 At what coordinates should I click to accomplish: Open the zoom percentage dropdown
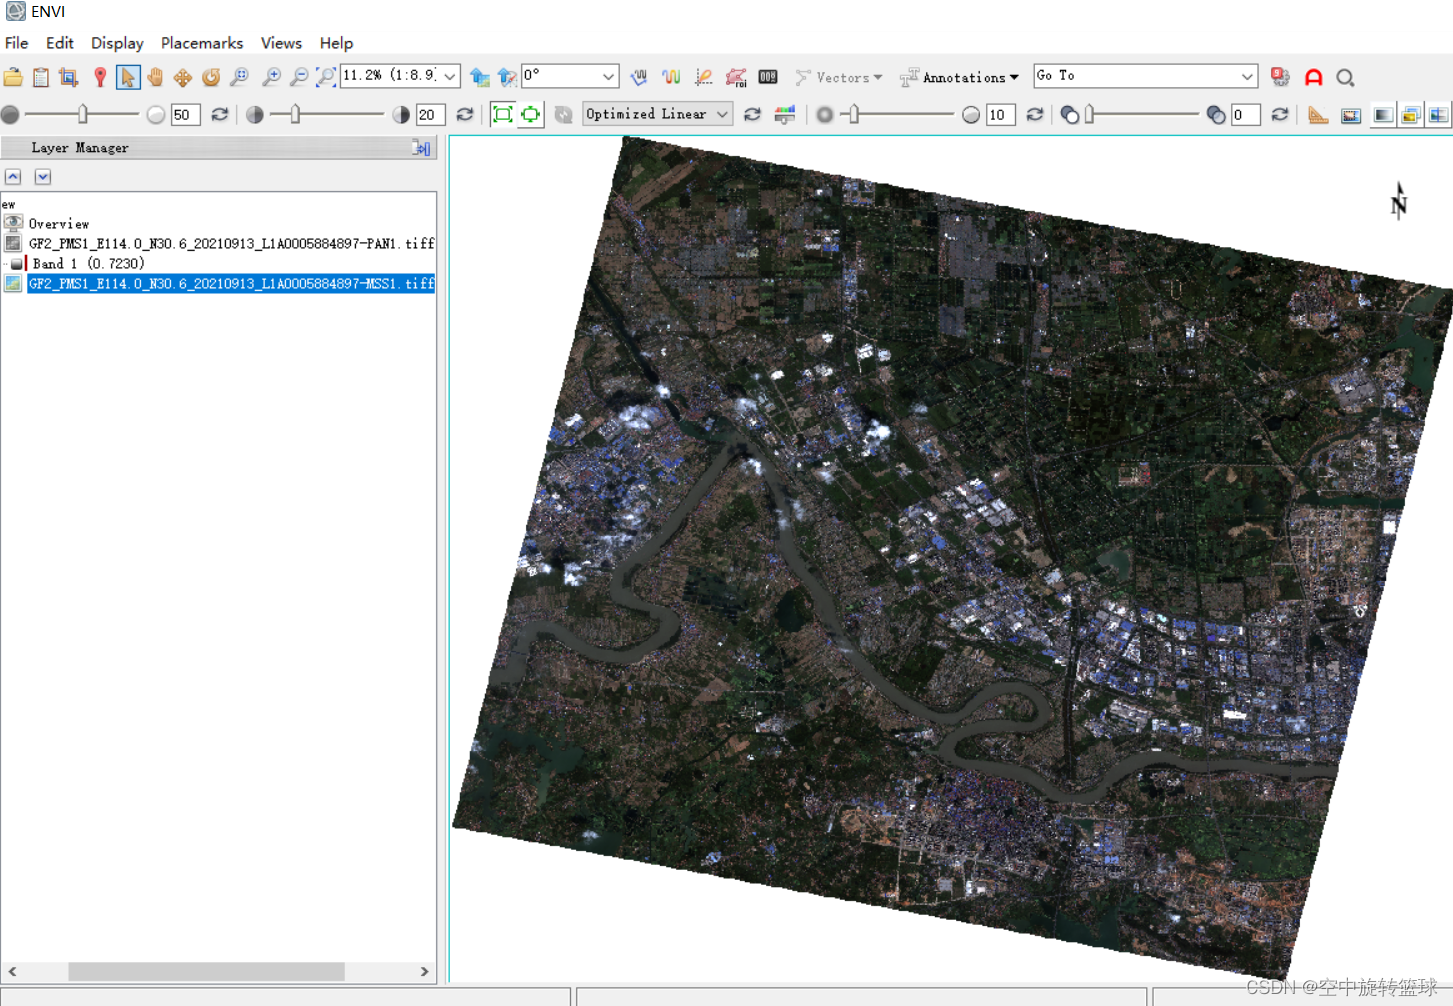tap(451, 76)
